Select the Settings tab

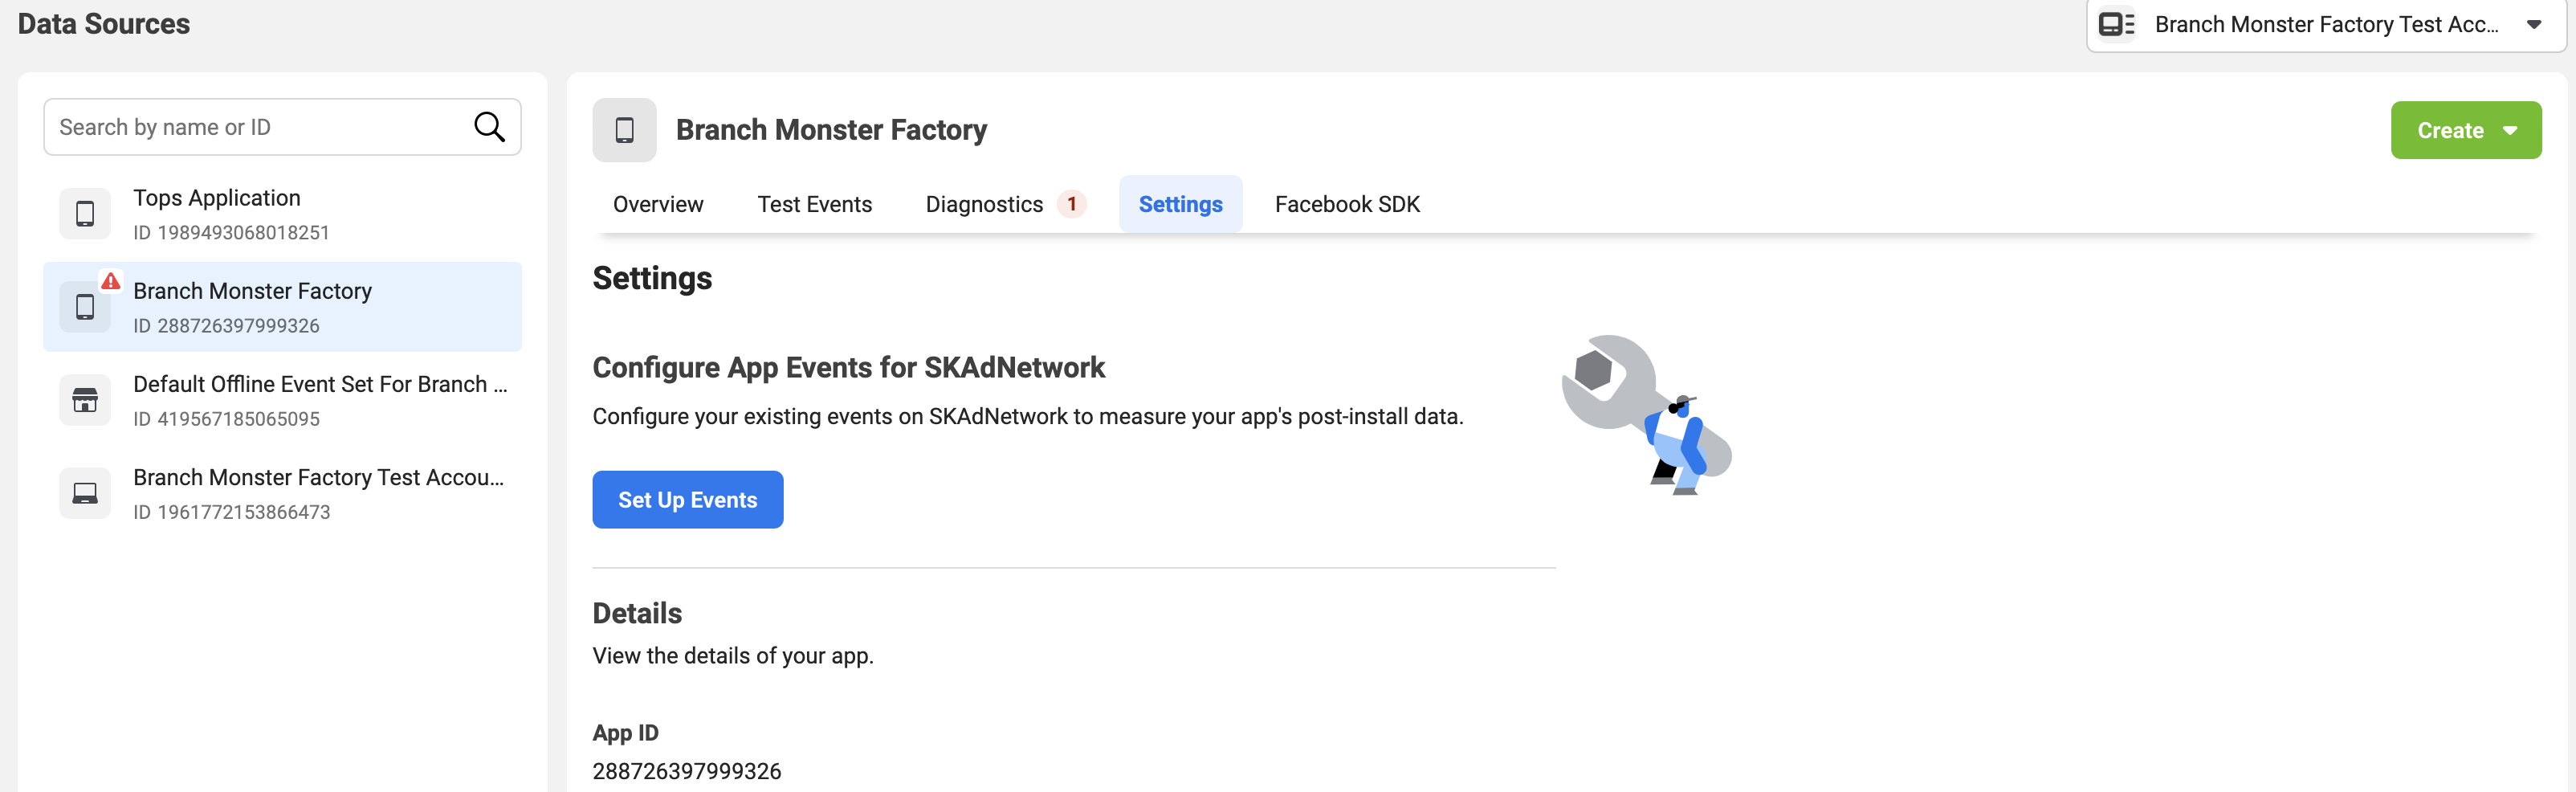point(1180,204)
